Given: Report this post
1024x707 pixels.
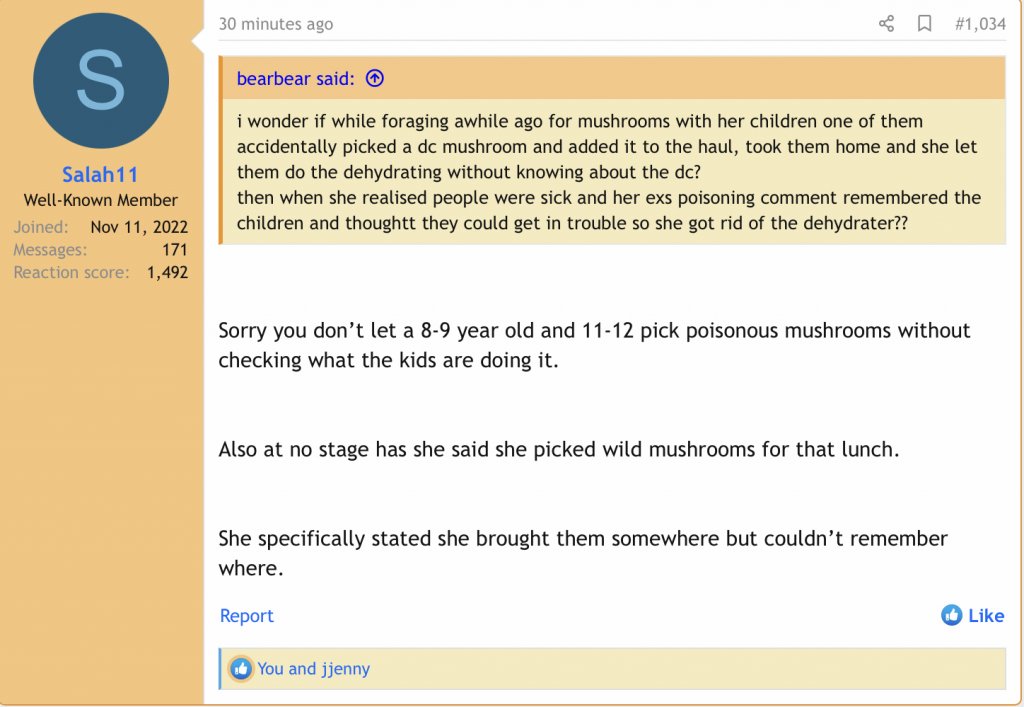Looking at the screenshot, I should tap(246, 616).
